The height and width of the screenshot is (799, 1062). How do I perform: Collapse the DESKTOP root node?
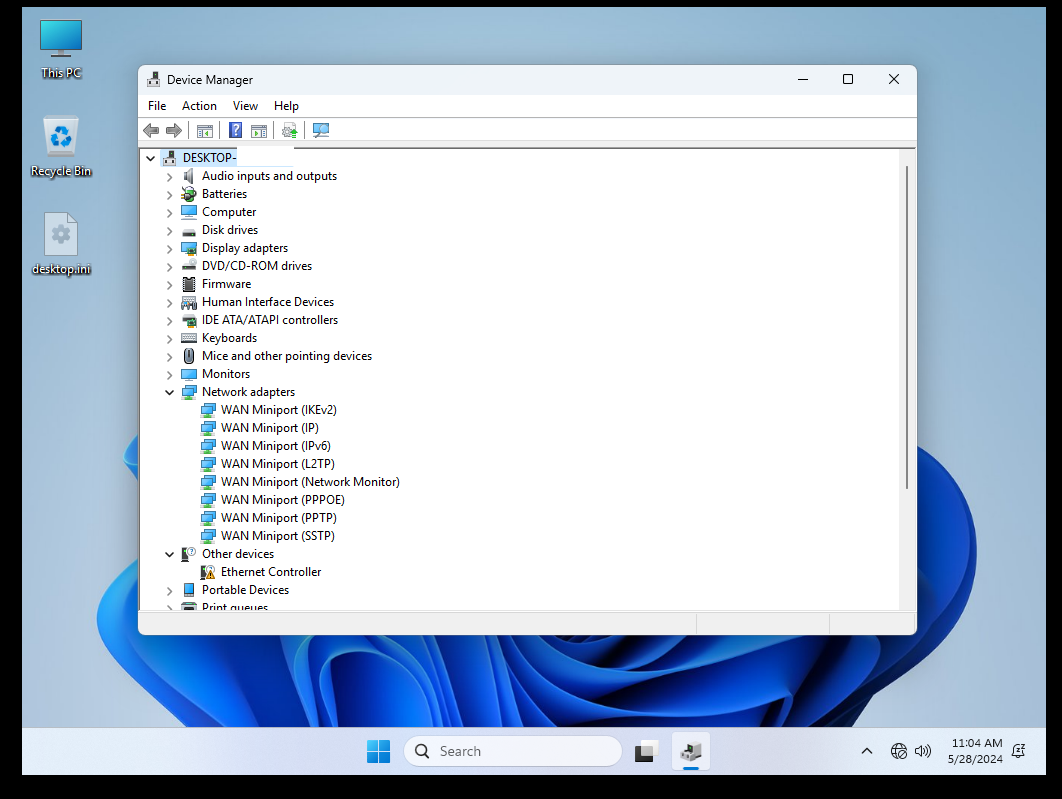tap(151, 158)
